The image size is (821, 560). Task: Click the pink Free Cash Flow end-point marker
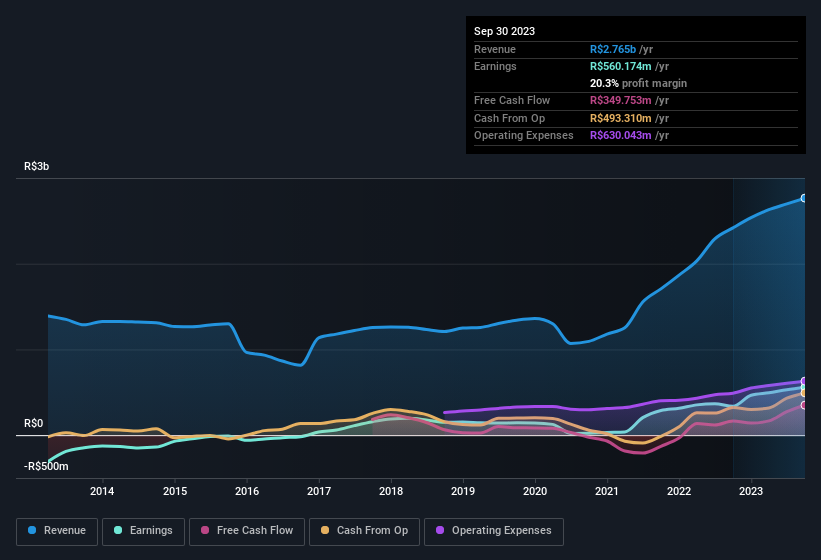(804, 405)
